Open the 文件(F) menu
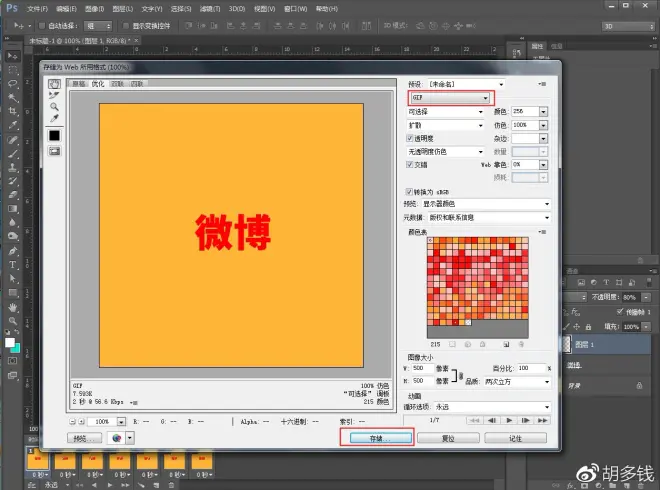Viewport: 660px width, 490px height. click(x=37, y=8)
